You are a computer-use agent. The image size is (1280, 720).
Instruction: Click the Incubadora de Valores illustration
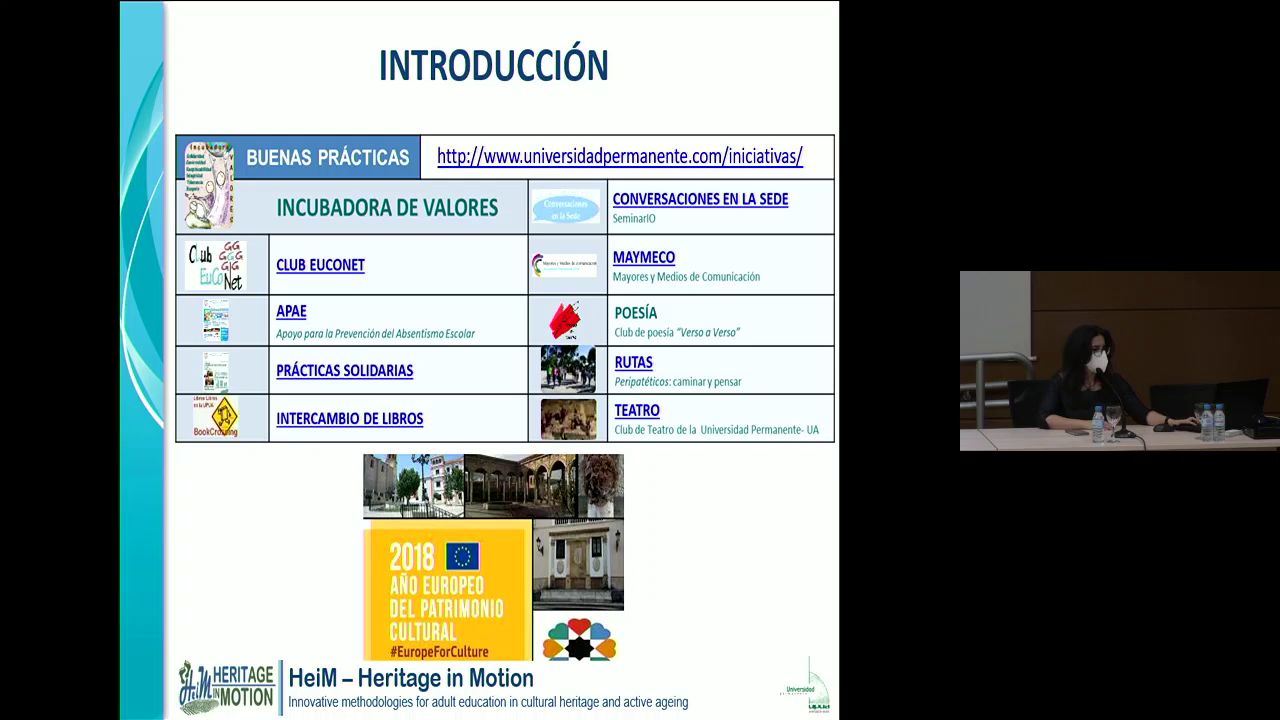tap(209, 185)
